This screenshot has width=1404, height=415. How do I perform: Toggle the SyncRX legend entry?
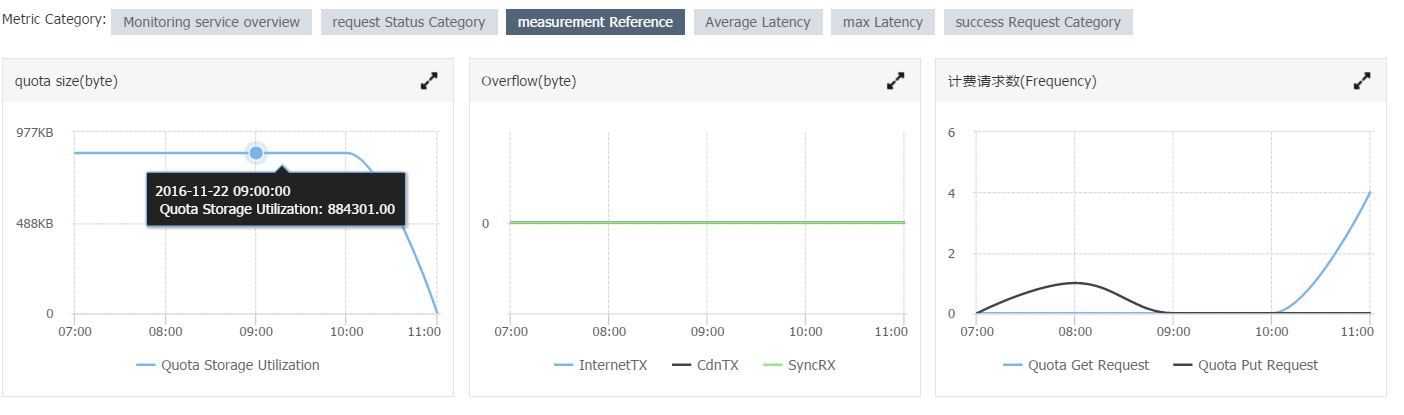point(798,365)
